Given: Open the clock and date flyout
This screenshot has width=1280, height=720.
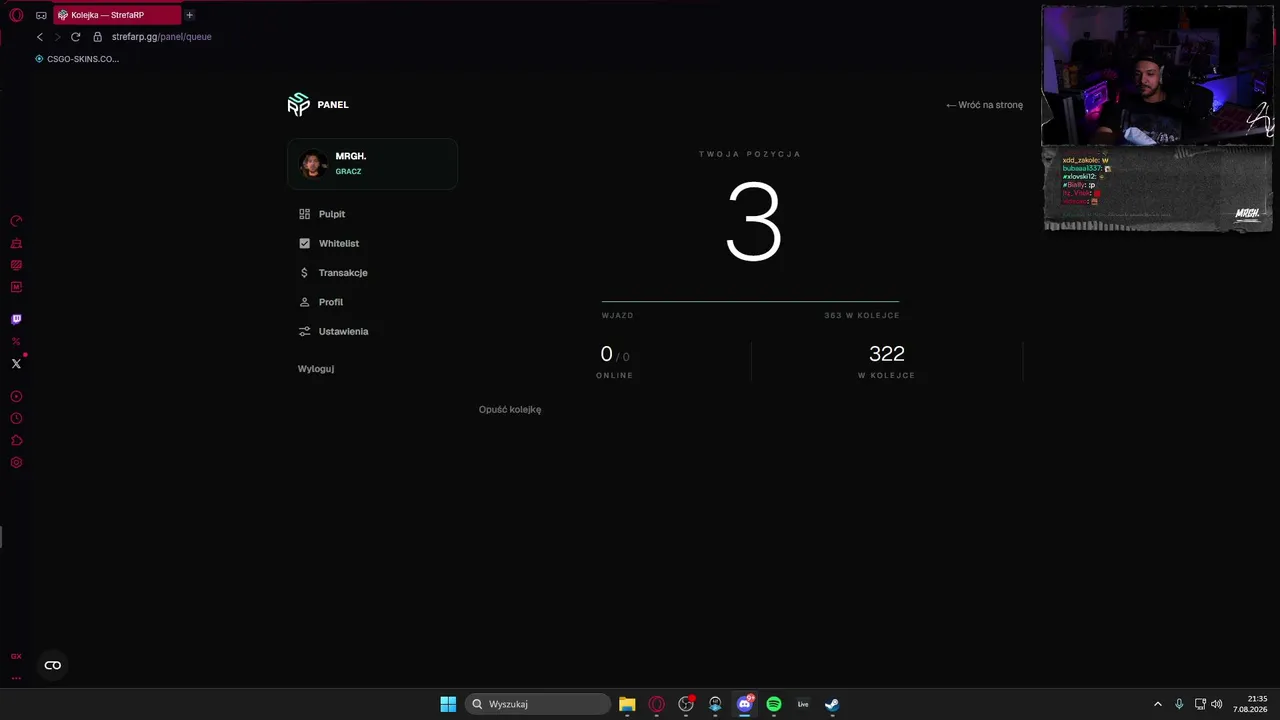Looking at the screenshot, I should tap(1250, 704).
